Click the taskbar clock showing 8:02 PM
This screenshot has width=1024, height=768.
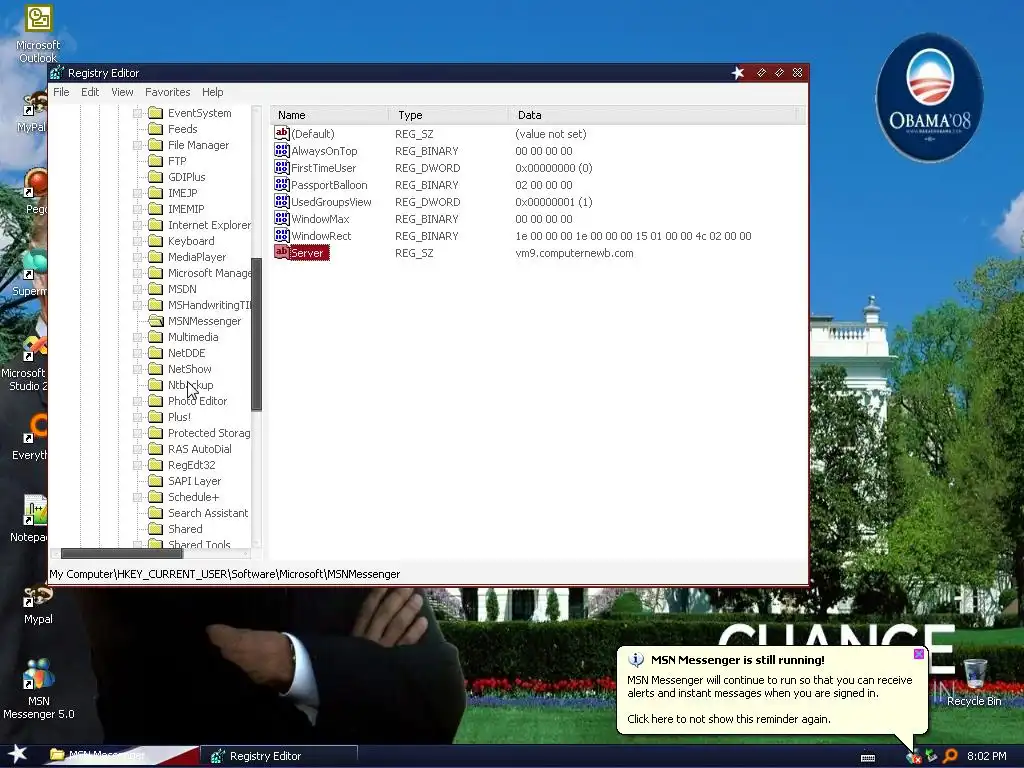(x=987, y=756)
